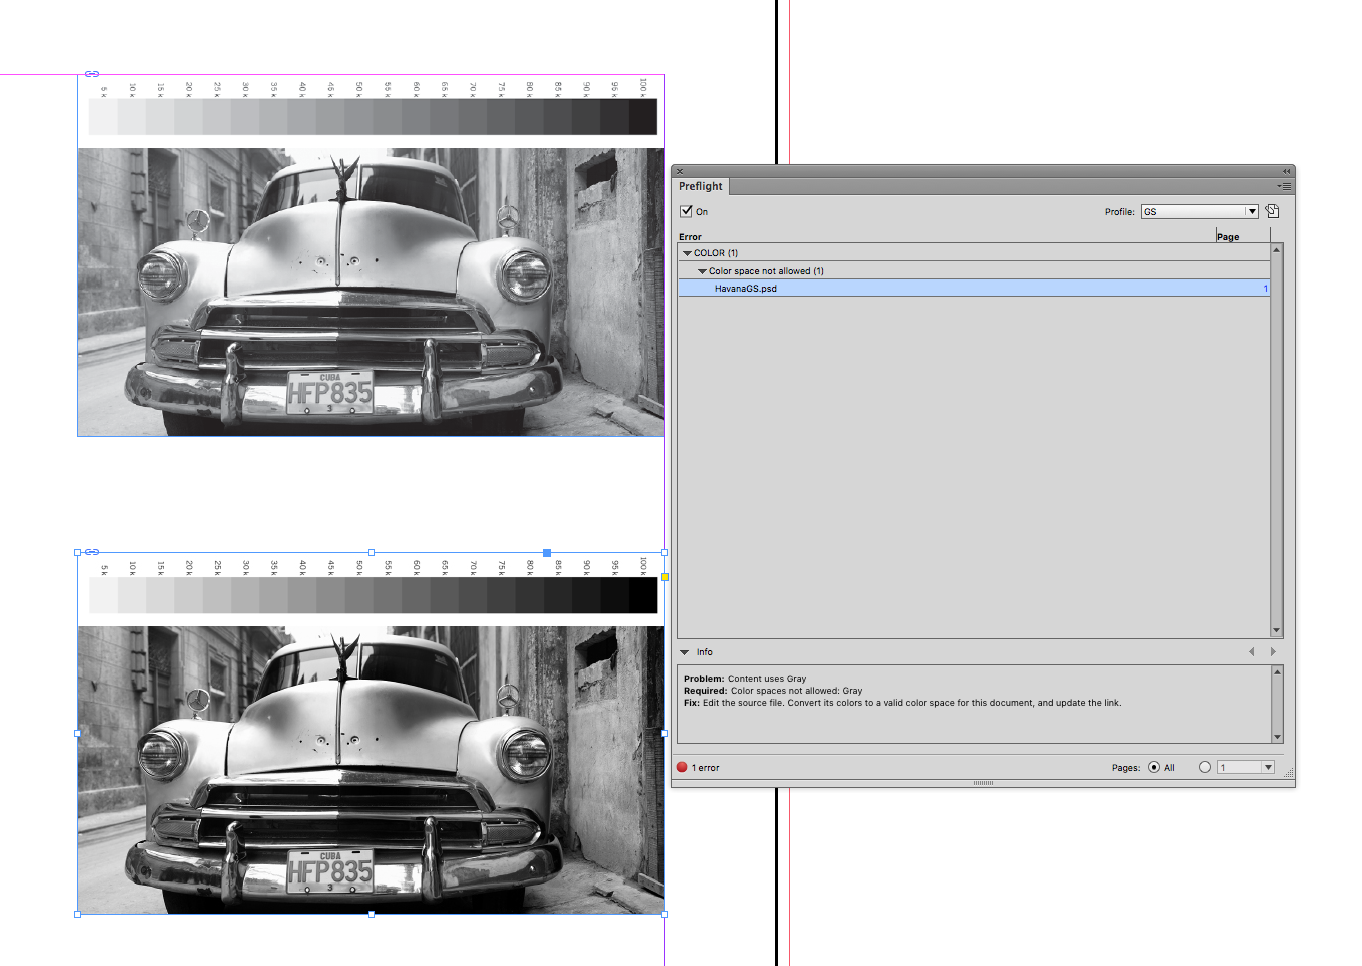Viewport: 1362px width, 966px height.
Task: Go to page 1 link for HavanaGS.psd
Action: tap(1265, 289)
